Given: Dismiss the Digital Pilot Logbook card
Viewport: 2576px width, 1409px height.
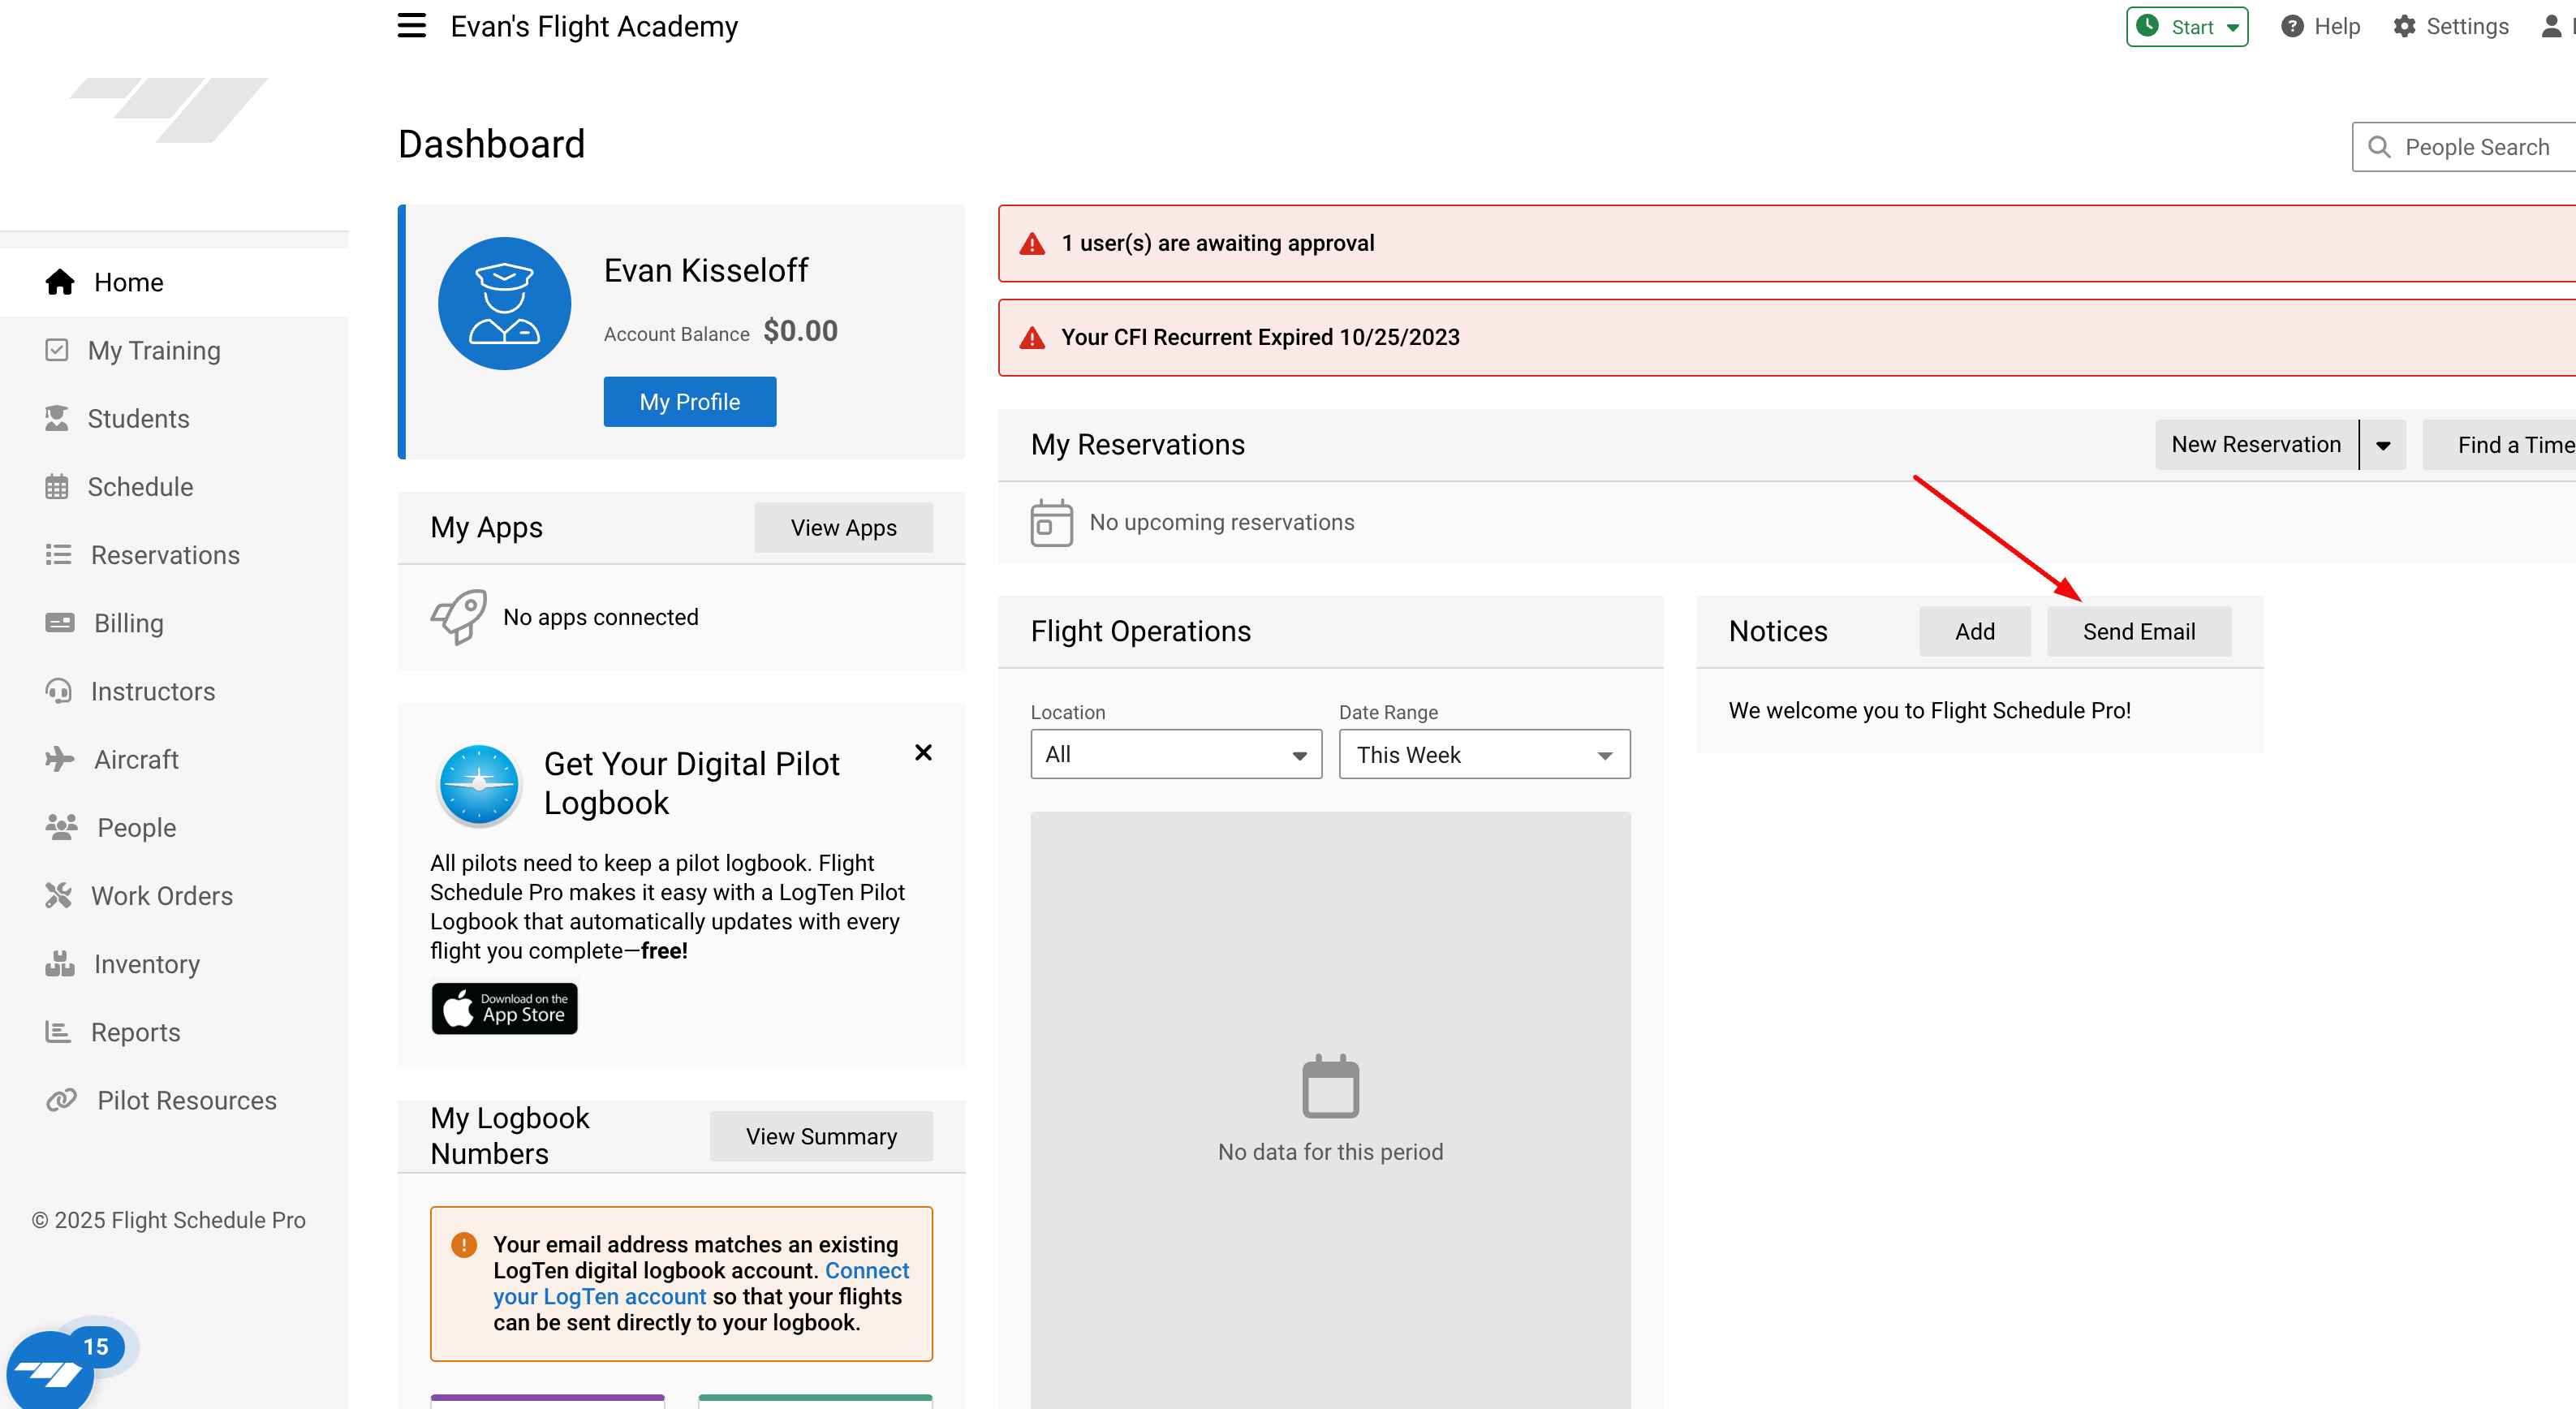Looking at the screenshot, I should [x=923, y=752].
